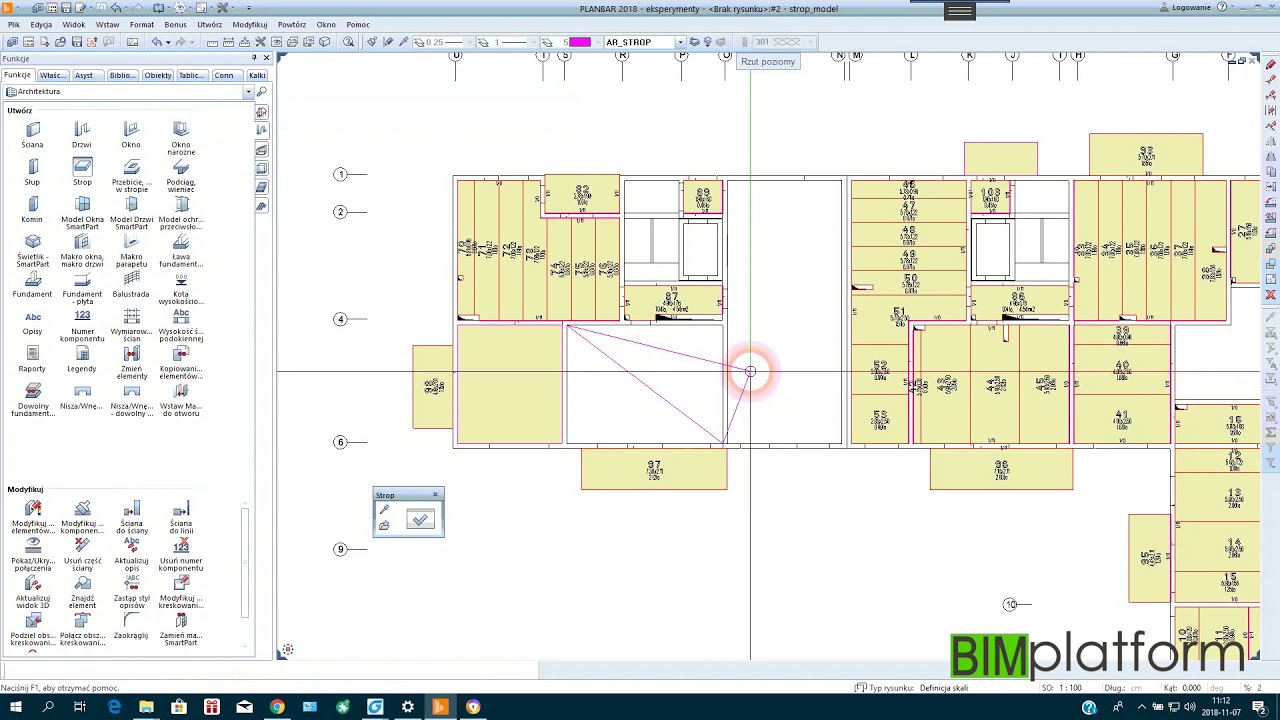Select the Numer komponentu tool
Viewport: 1280px width, 720px height.
[x=82, y=326]
